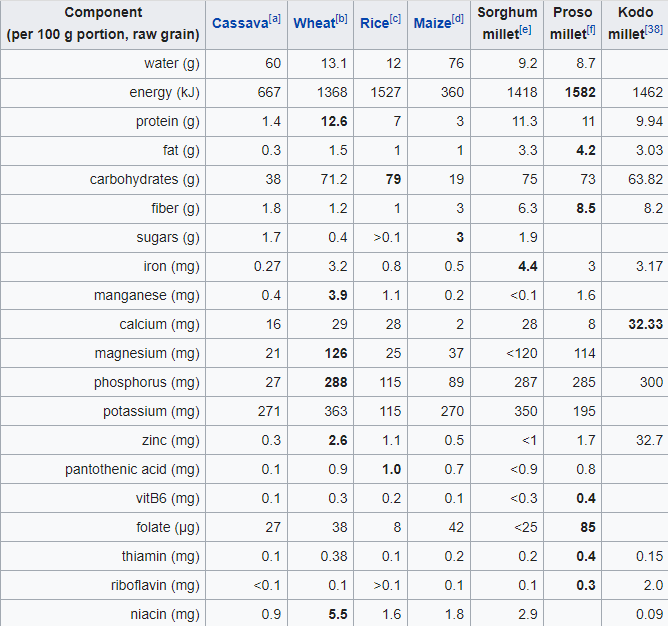Select the 'niacin (mg)' row label
Screen dimensions: 668x626
[x=165, y=614]
